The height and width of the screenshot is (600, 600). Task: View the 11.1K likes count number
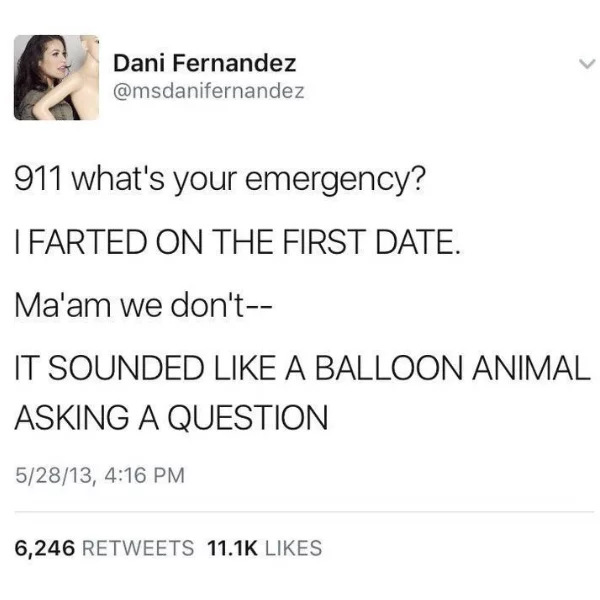coord(232,548)
